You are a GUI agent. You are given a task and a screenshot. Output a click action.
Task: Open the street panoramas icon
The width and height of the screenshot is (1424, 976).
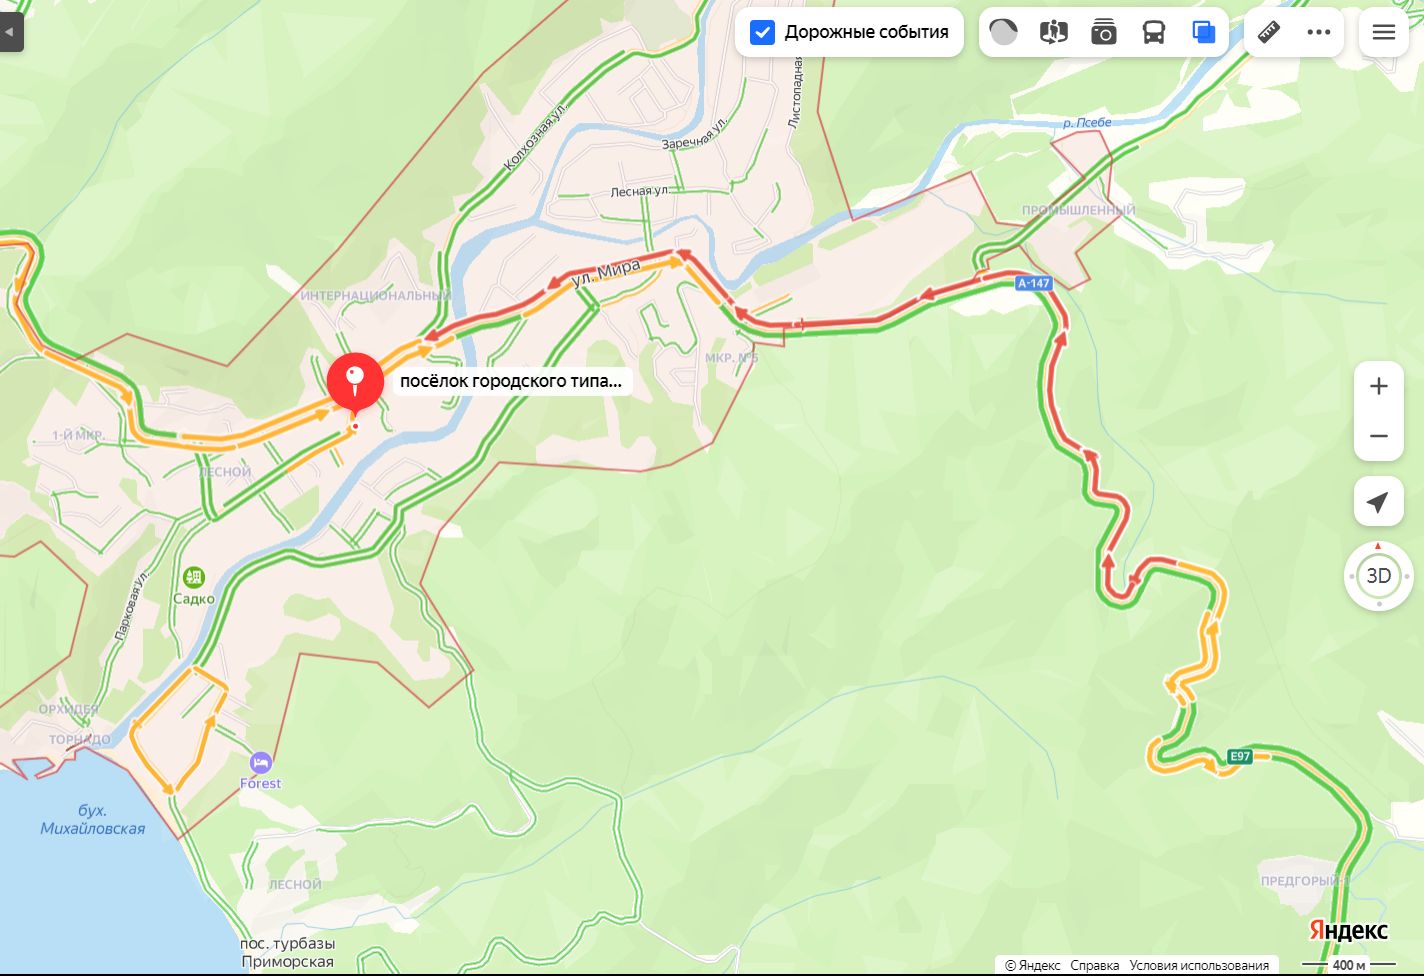coord(1054,32)
